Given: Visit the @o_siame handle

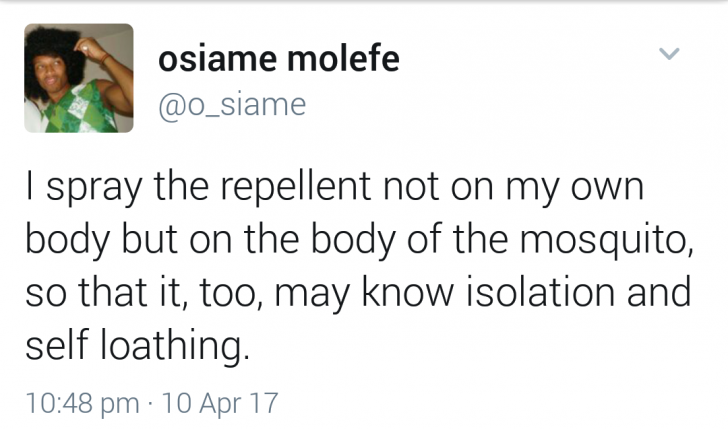Looking at the screenshot, I should [x=232, y=106].
